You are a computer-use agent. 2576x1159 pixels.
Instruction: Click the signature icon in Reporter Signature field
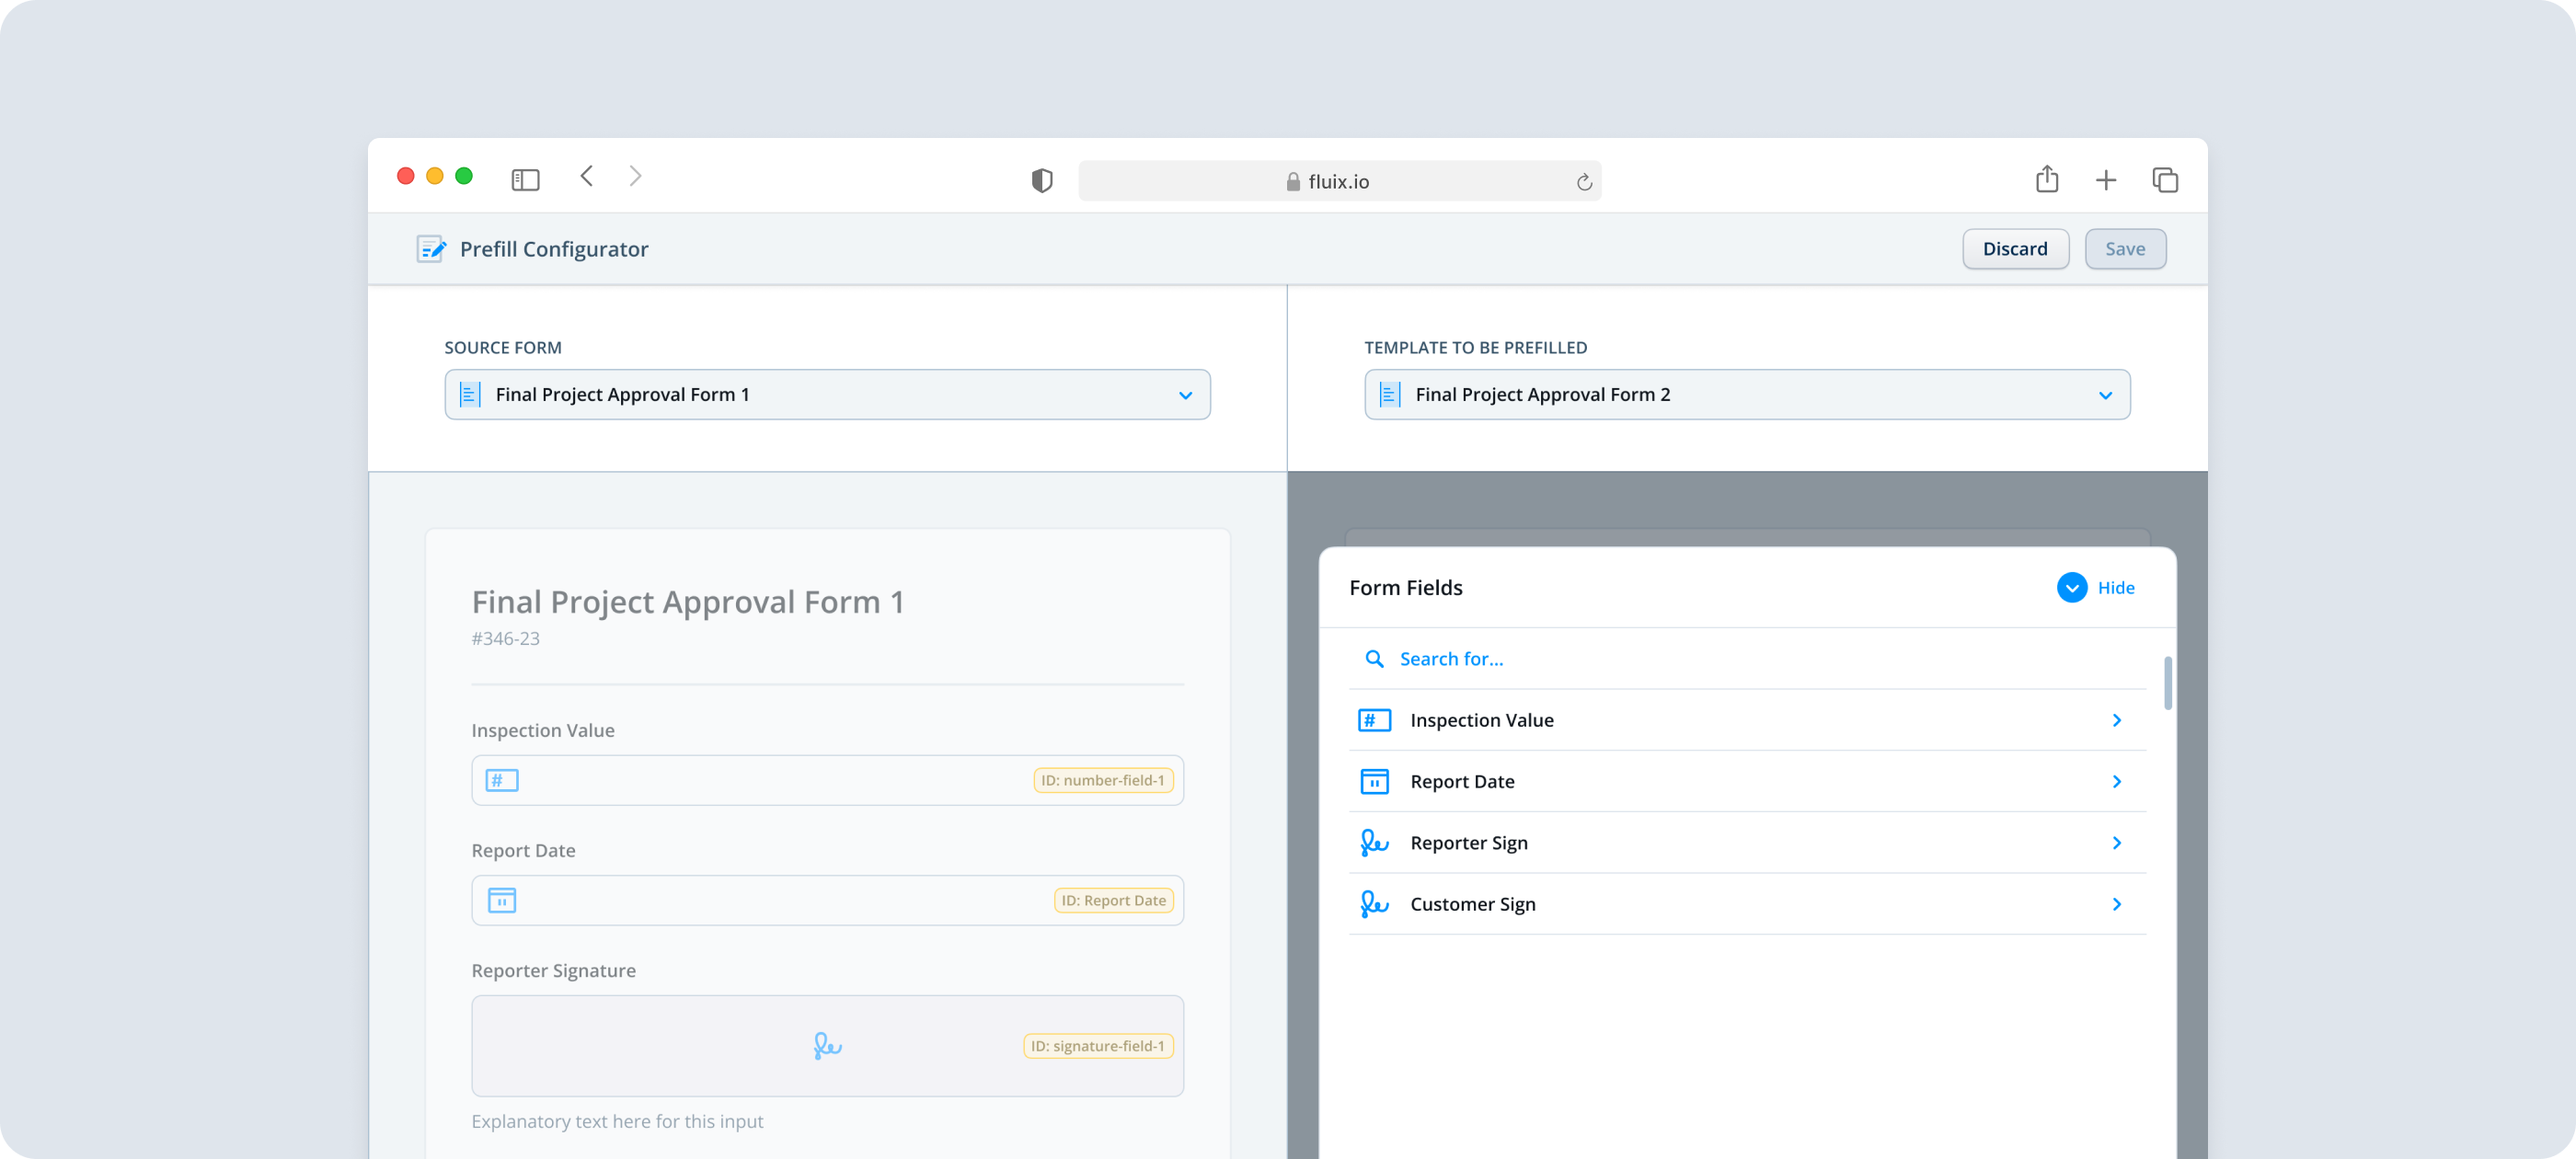pos(827,1046)
